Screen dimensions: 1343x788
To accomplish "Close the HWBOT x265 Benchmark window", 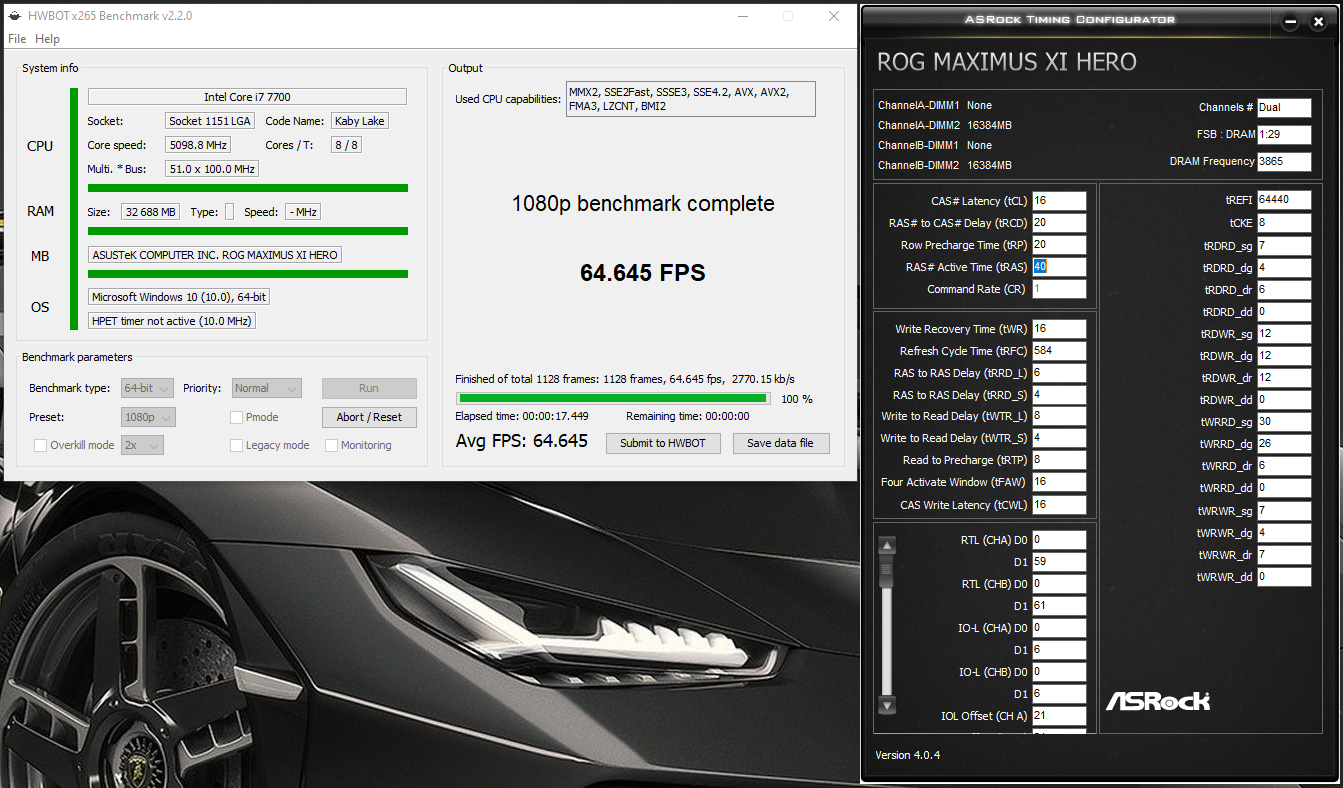I will (x=834, y=16).
